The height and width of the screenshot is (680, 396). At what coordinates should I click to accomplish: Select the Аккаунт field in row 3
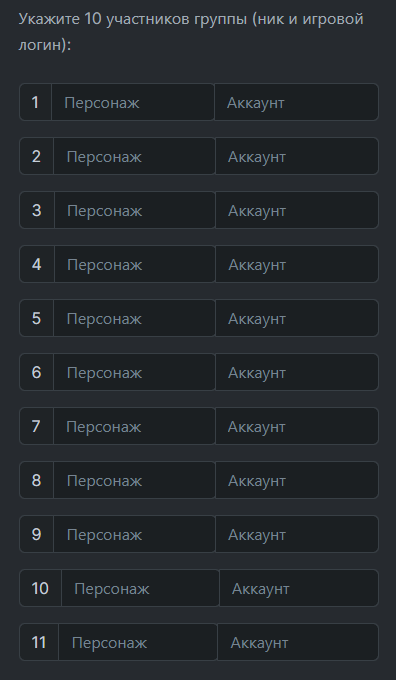[297, 210]
